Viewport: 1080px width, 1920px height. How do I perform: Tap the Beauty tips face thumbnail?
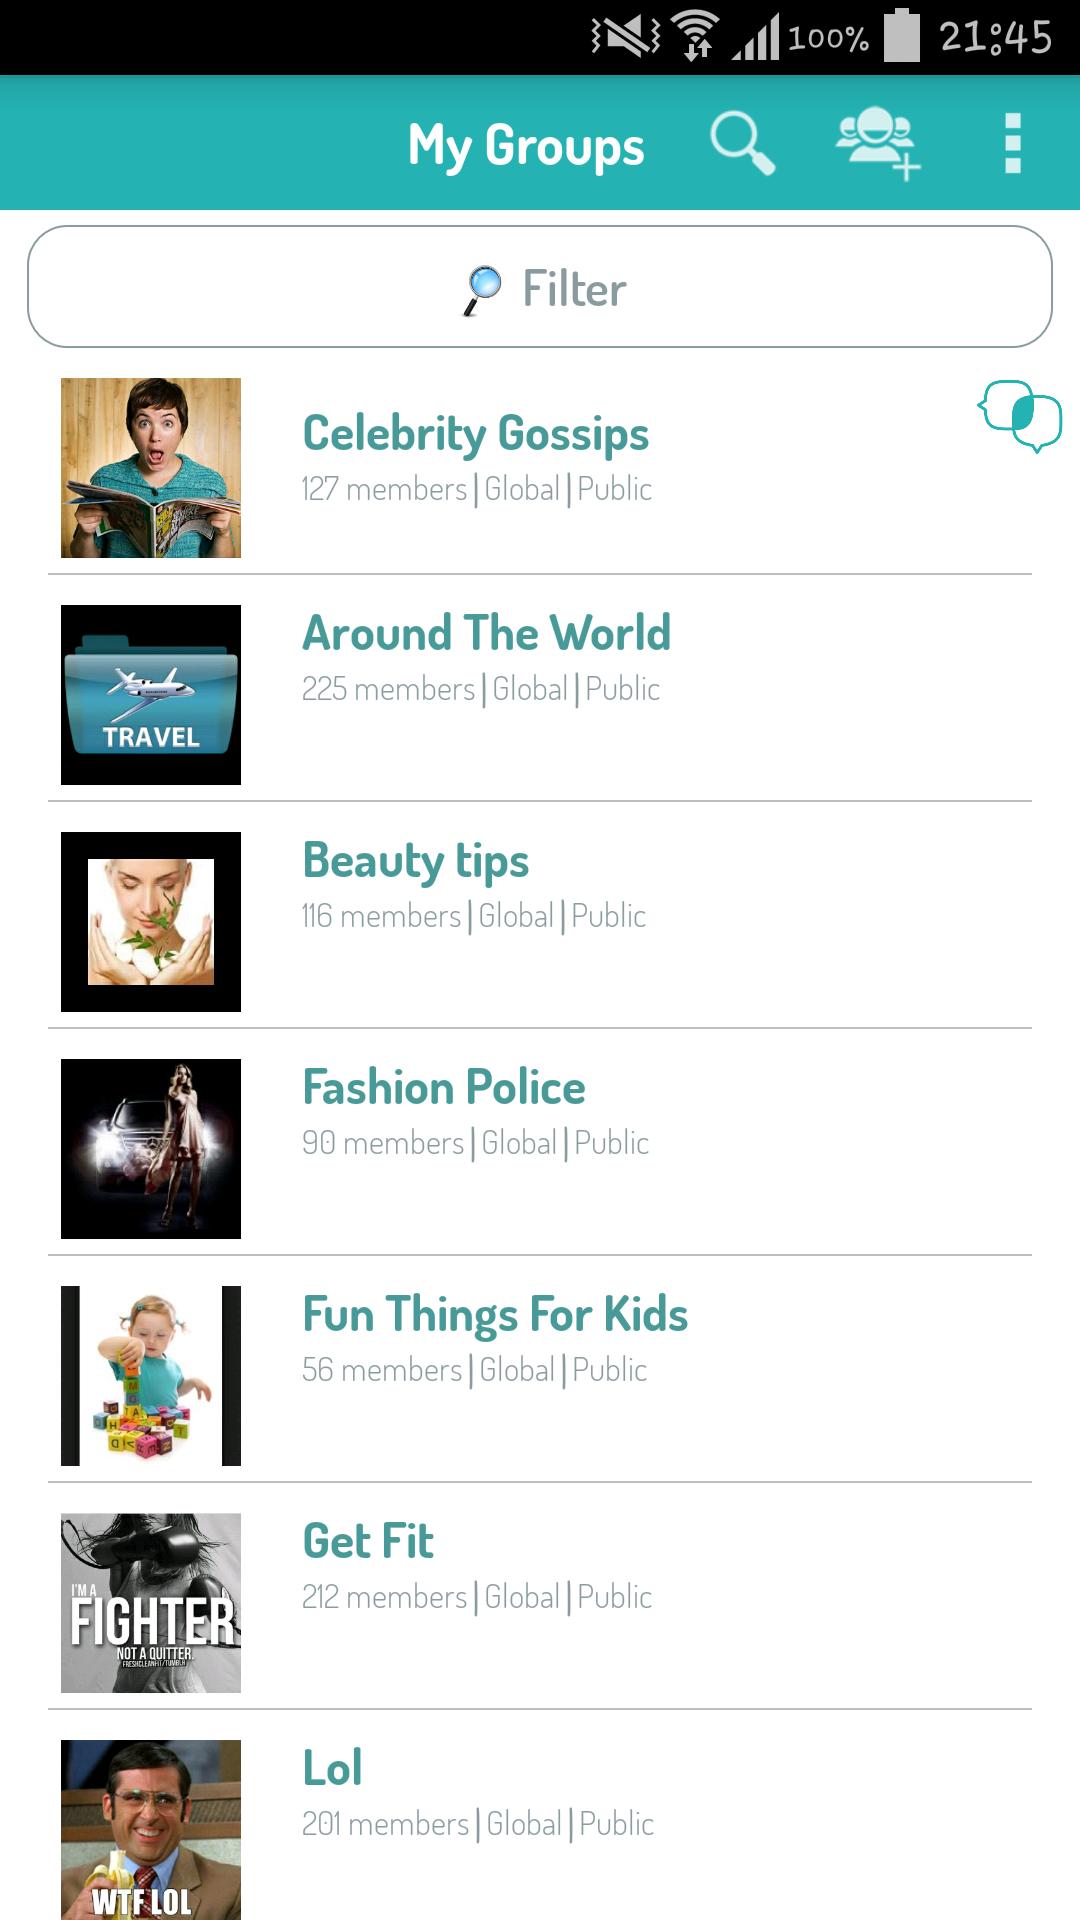click(x=151, y=922)
